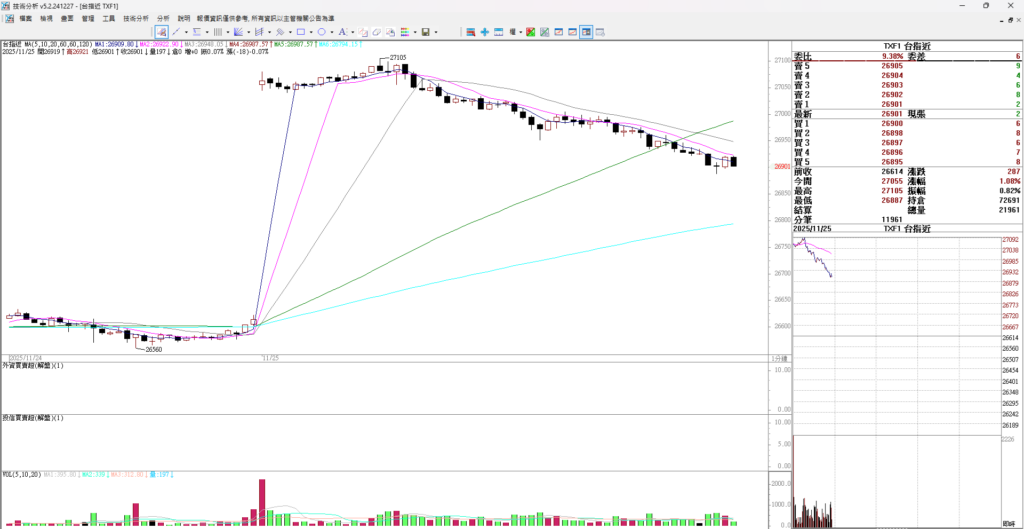1024x529 pixels.
Task: Toggle the cursor pointer mode button
Action: tap(161, 32)
